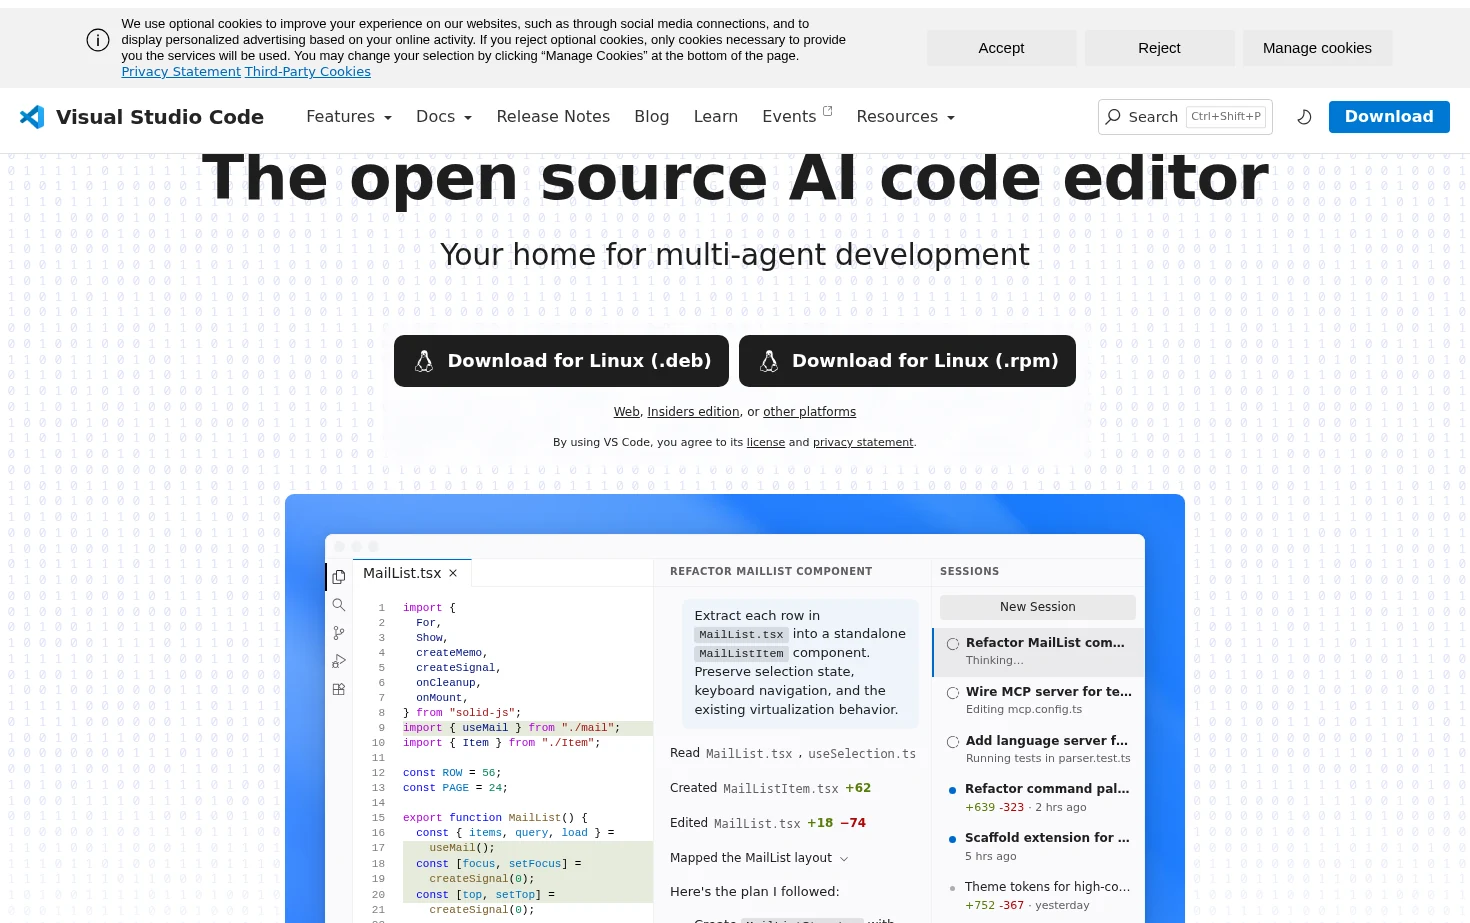
Task: Click the external link icon beside Events
Action: click(x=827, y=111)
